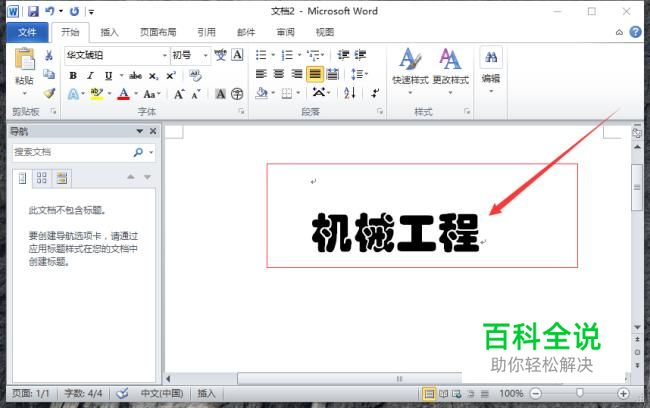Open the Editing 编辑 group
The height and width of the screenshot is (408, 650).
point(491,70)
